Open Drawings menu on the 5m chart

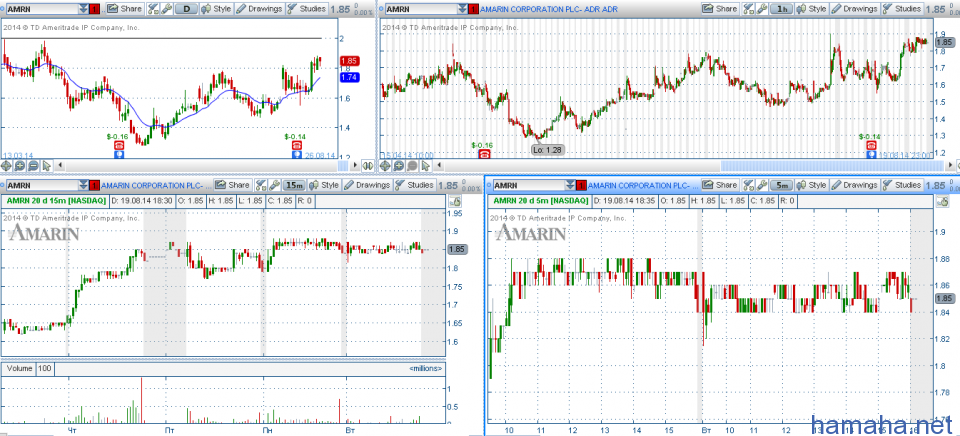point(855,185)
